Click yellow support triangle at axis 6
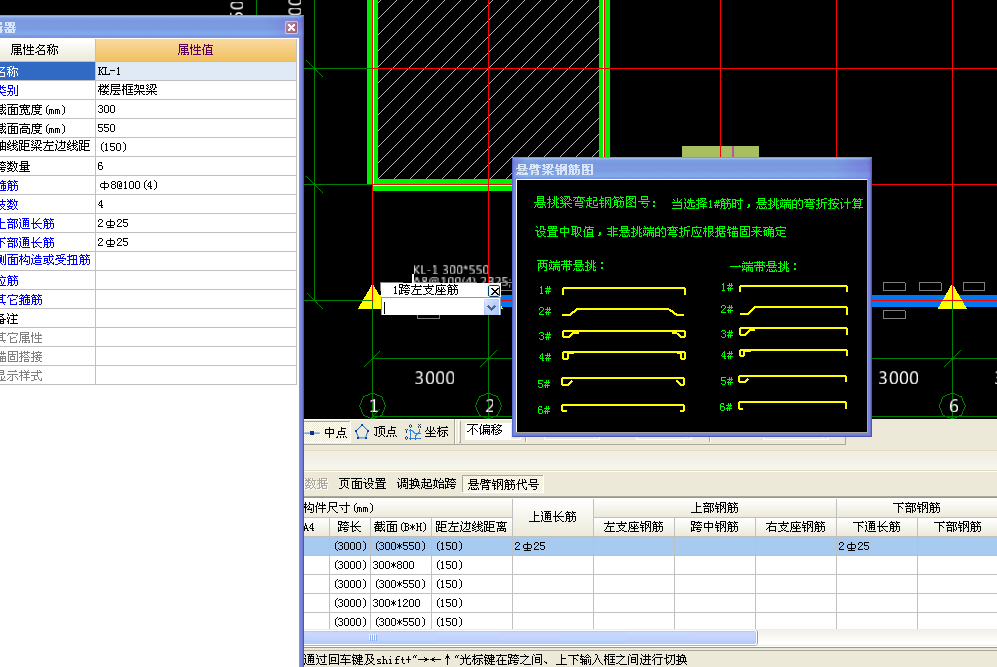 (952, 298)
